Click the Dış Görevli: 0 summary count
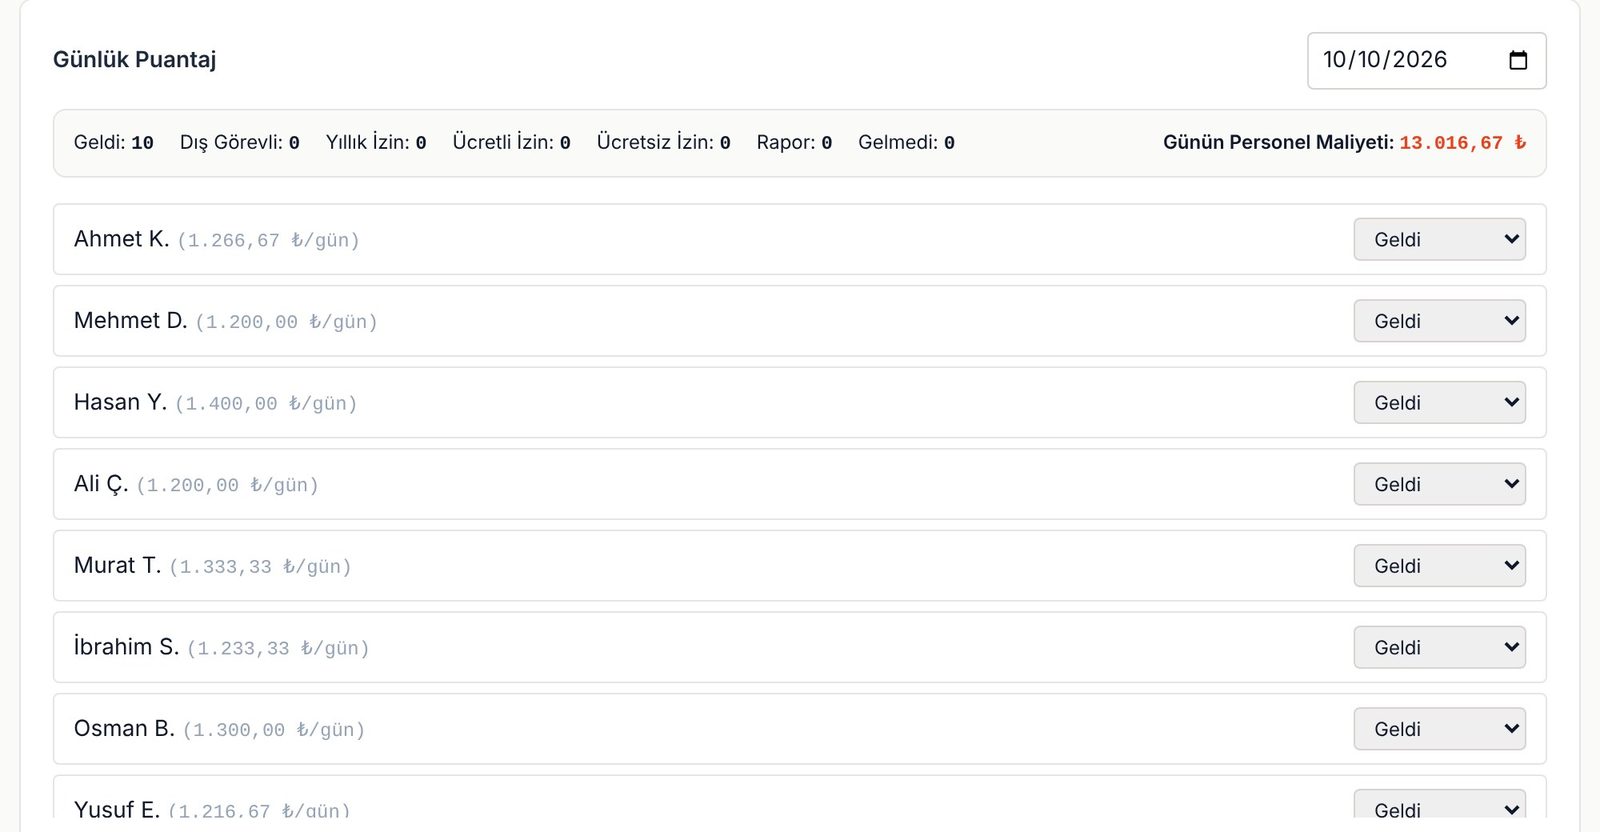1600x832 pixels. [x=240, y=143]
